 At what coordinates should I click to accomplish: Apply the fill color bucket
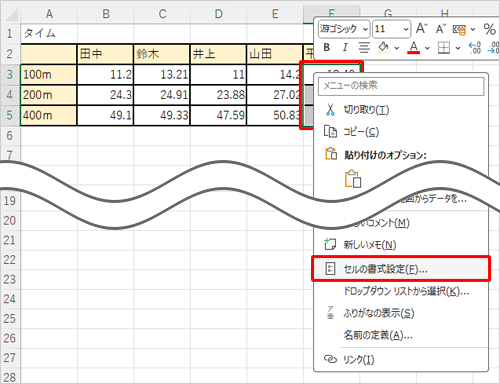[x=383, y=48]
